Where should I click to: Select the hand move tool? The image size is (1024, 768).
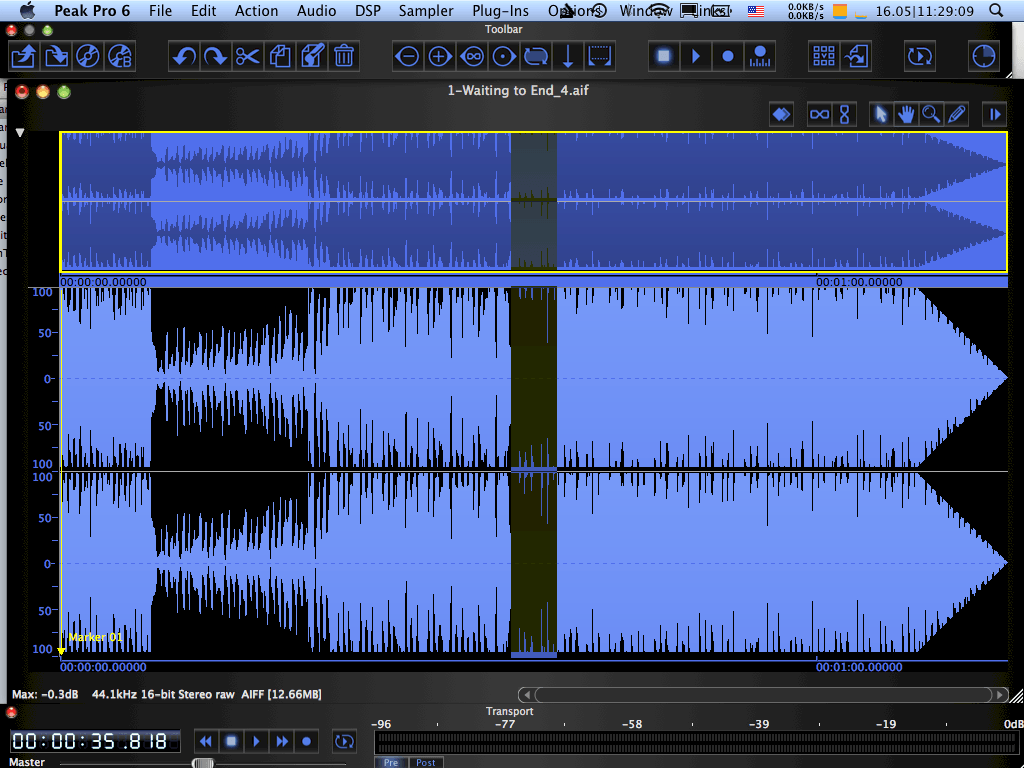point(906,115)
